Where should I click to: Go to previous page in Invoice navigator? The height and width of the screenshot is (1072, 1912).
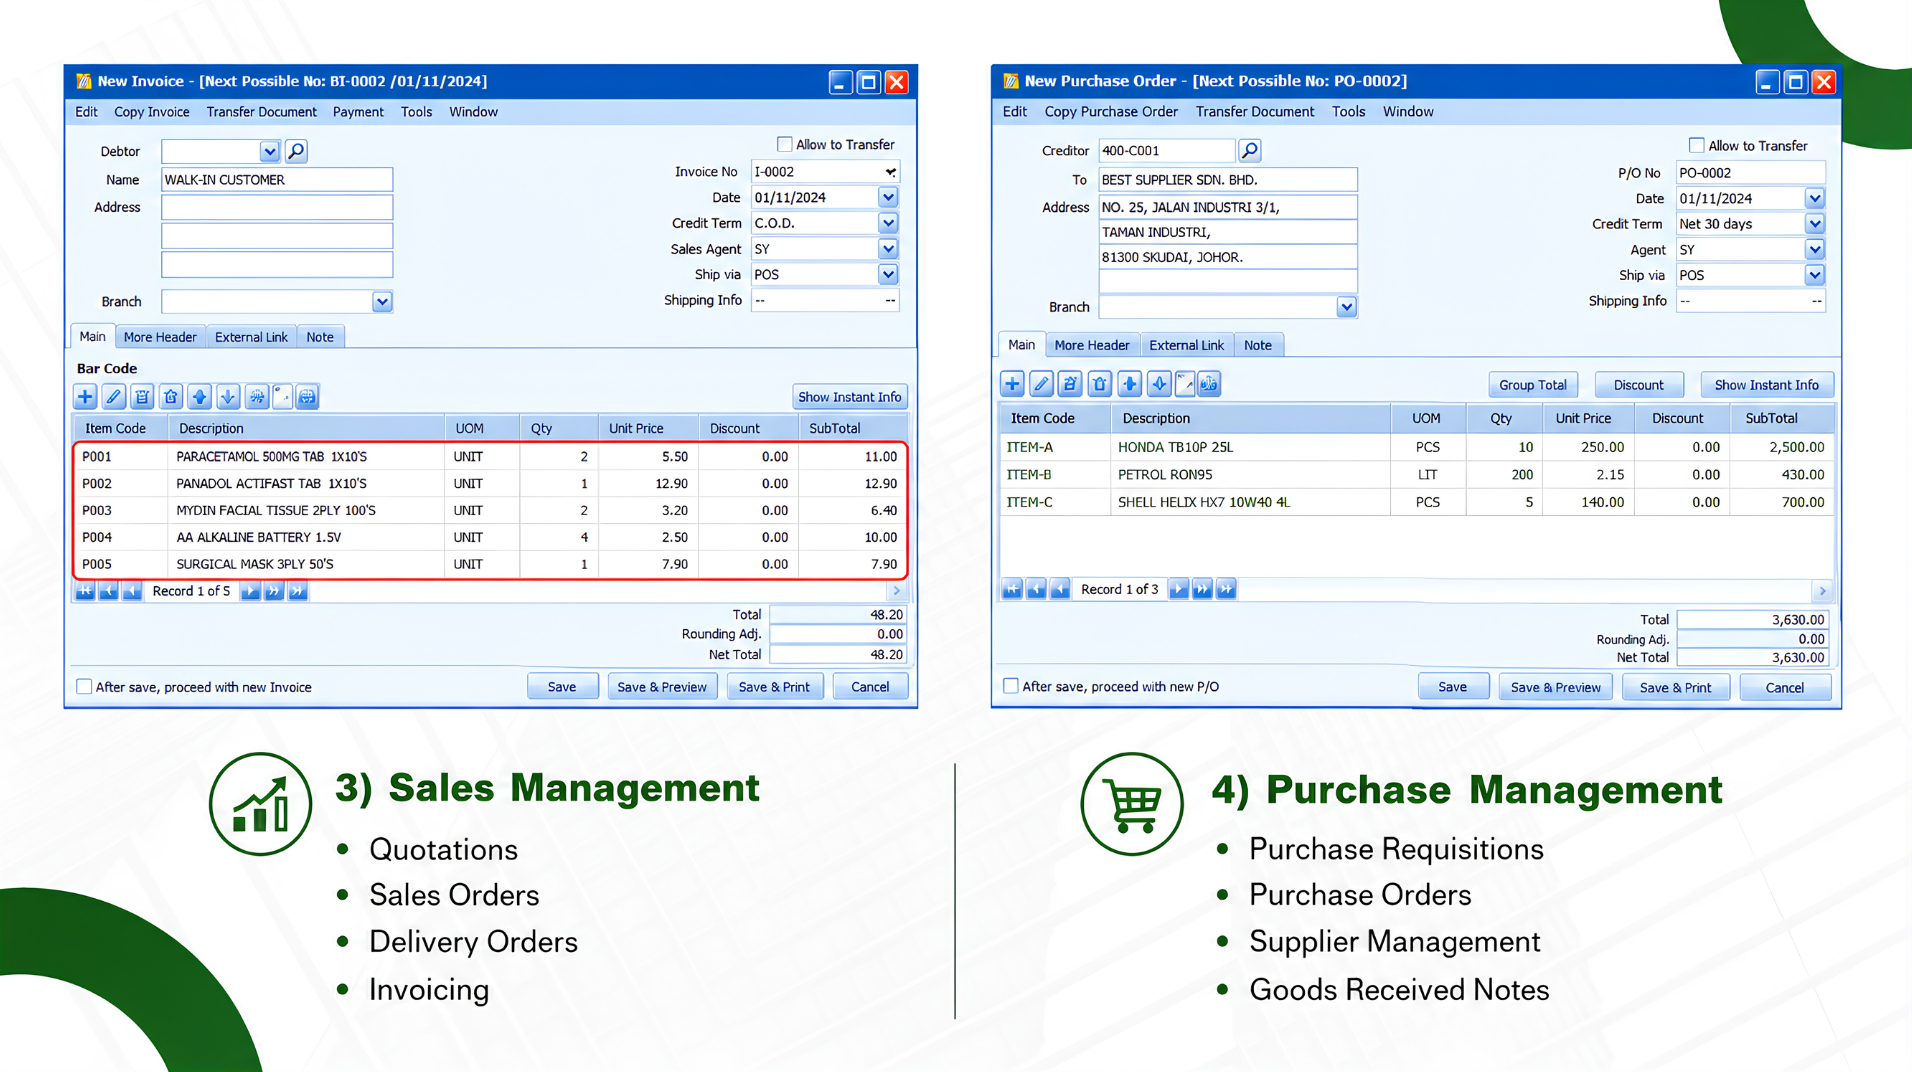click(x=109, y=591)
